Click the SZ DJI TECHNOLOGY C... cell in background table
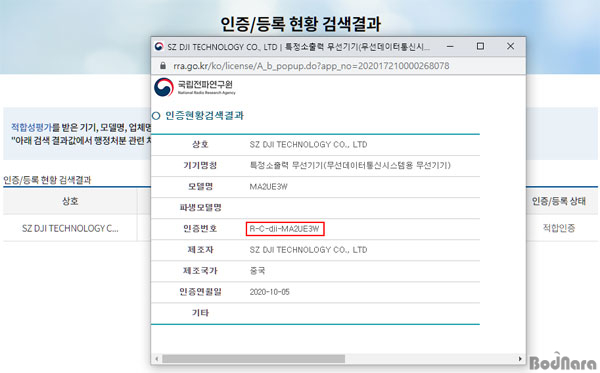 point(70,228)
